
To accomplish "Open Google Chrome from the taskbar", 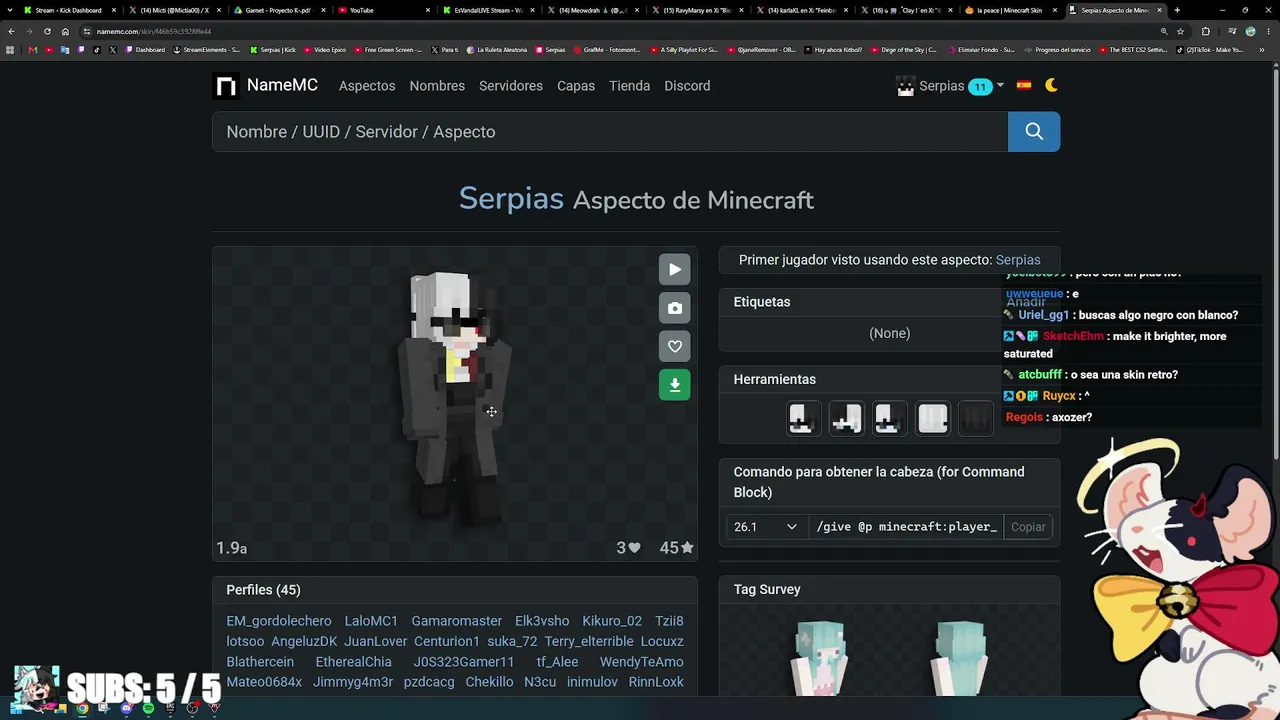I will coord(82,708).
